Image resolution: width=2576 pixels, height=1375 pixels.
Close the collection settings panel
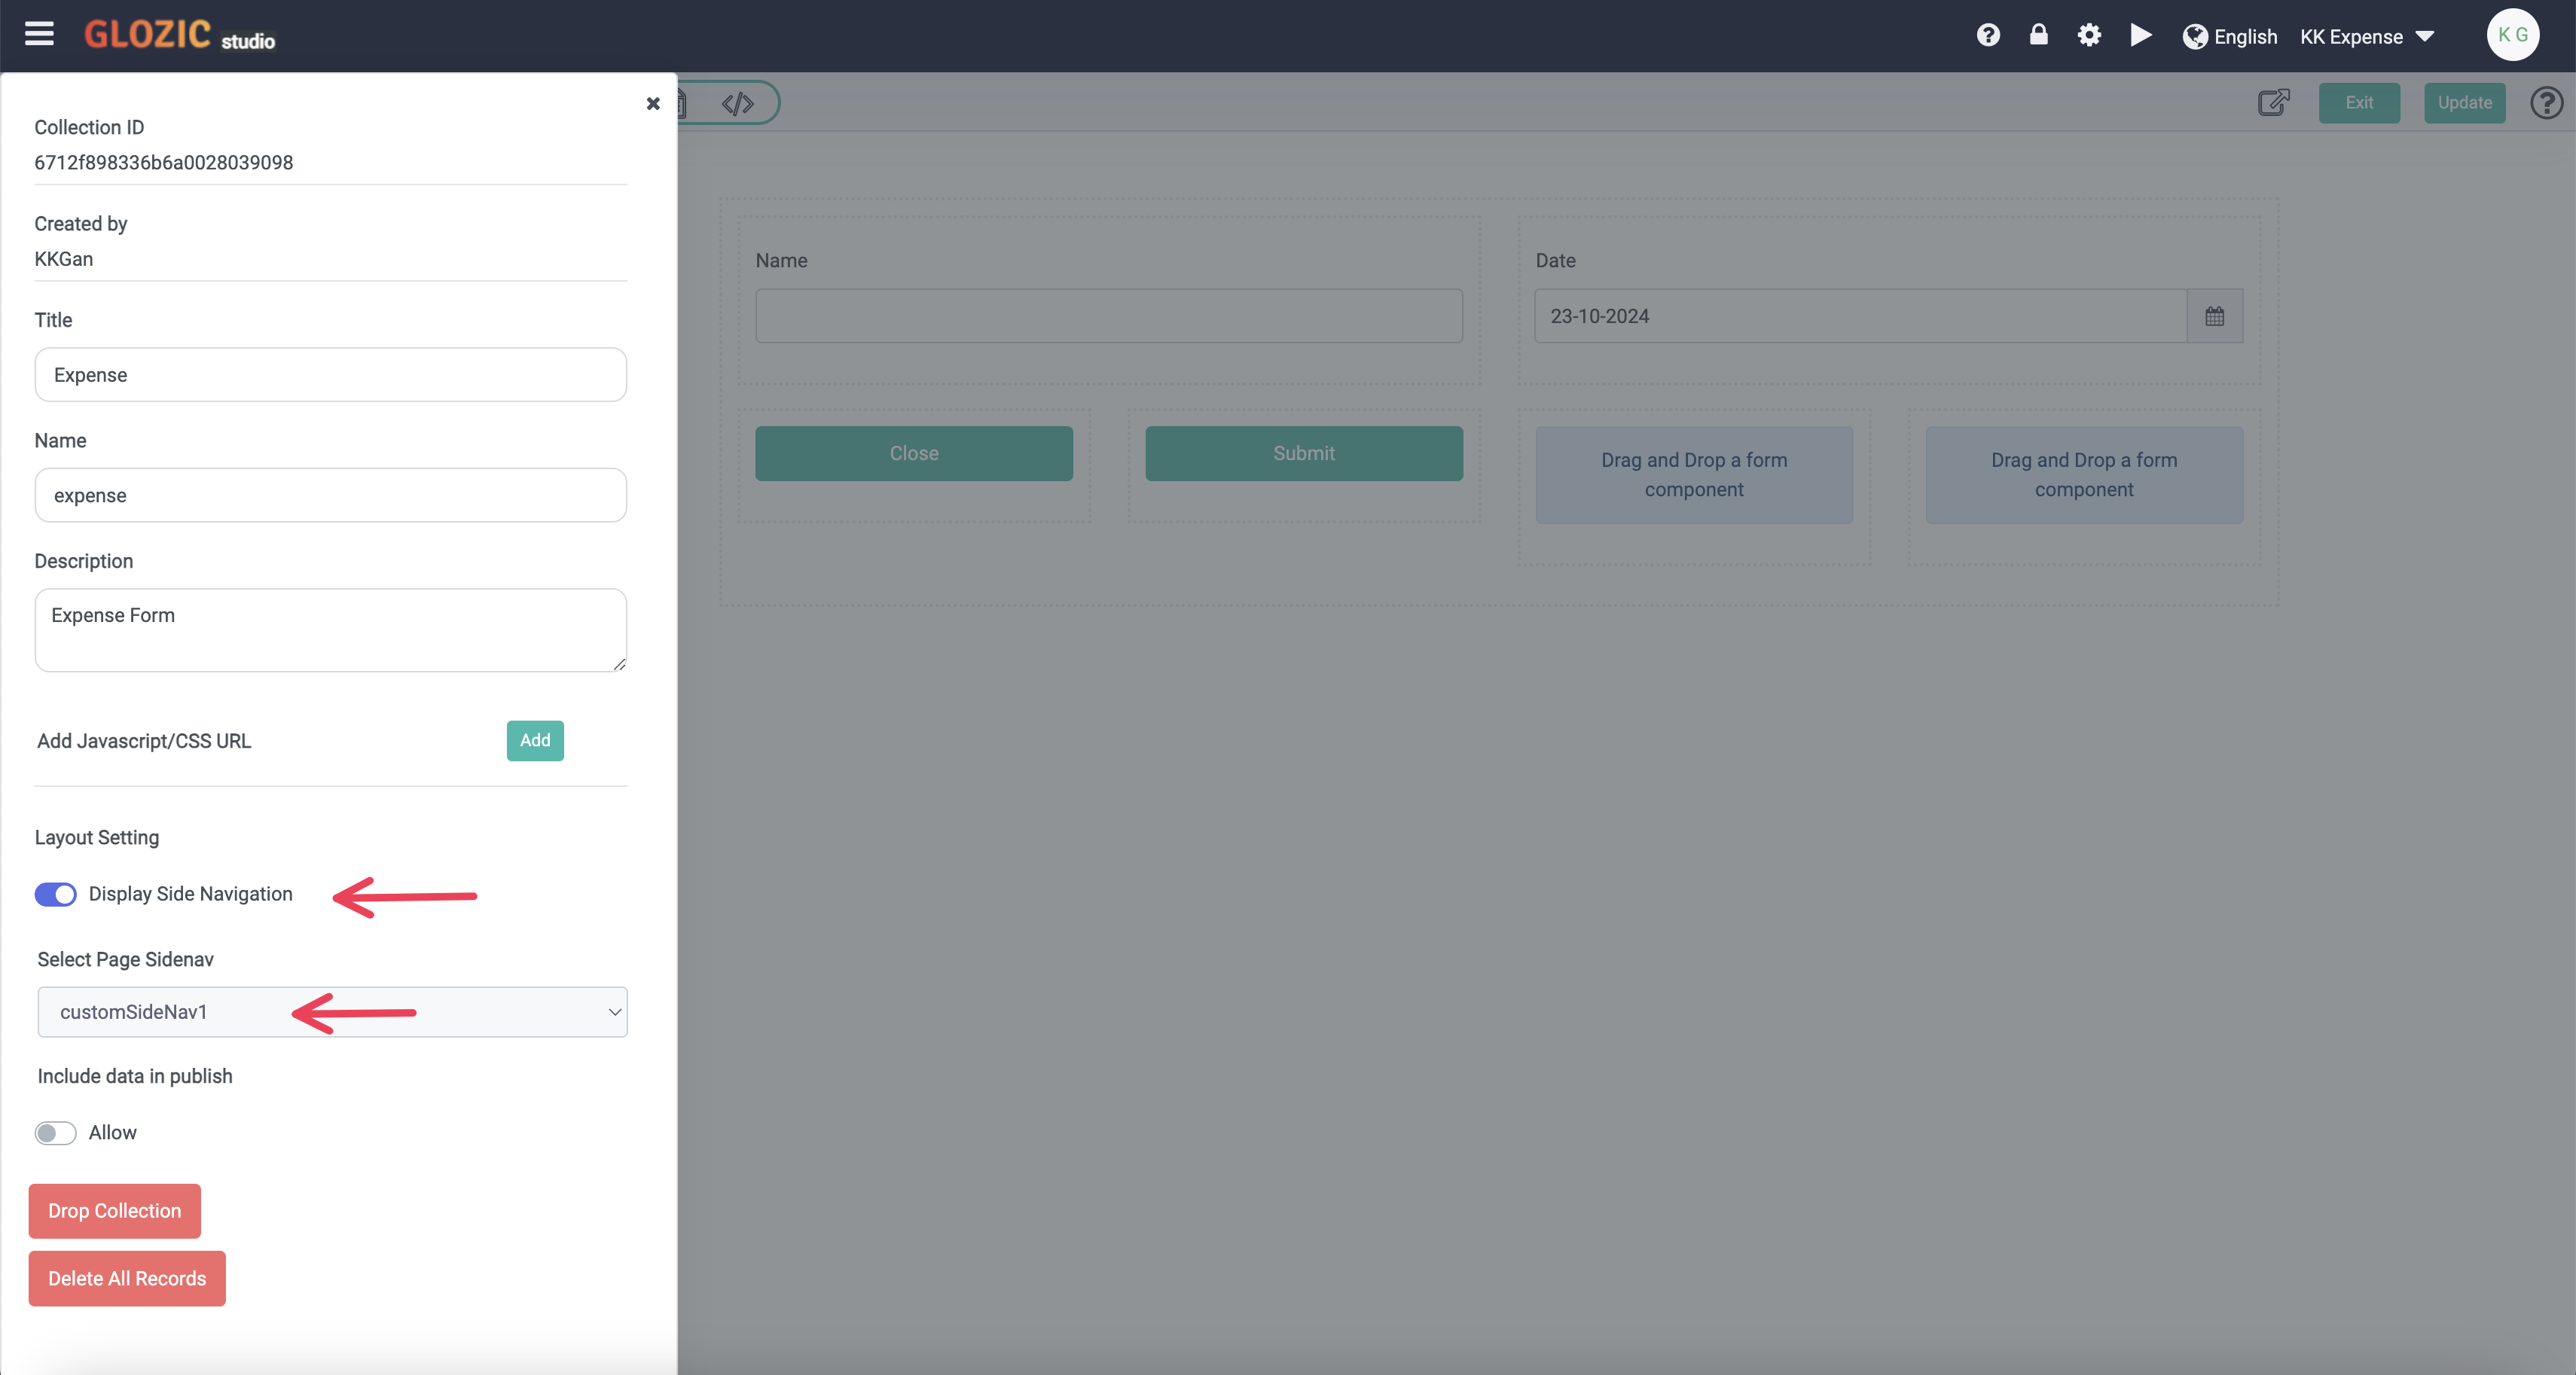click(653, 103)
